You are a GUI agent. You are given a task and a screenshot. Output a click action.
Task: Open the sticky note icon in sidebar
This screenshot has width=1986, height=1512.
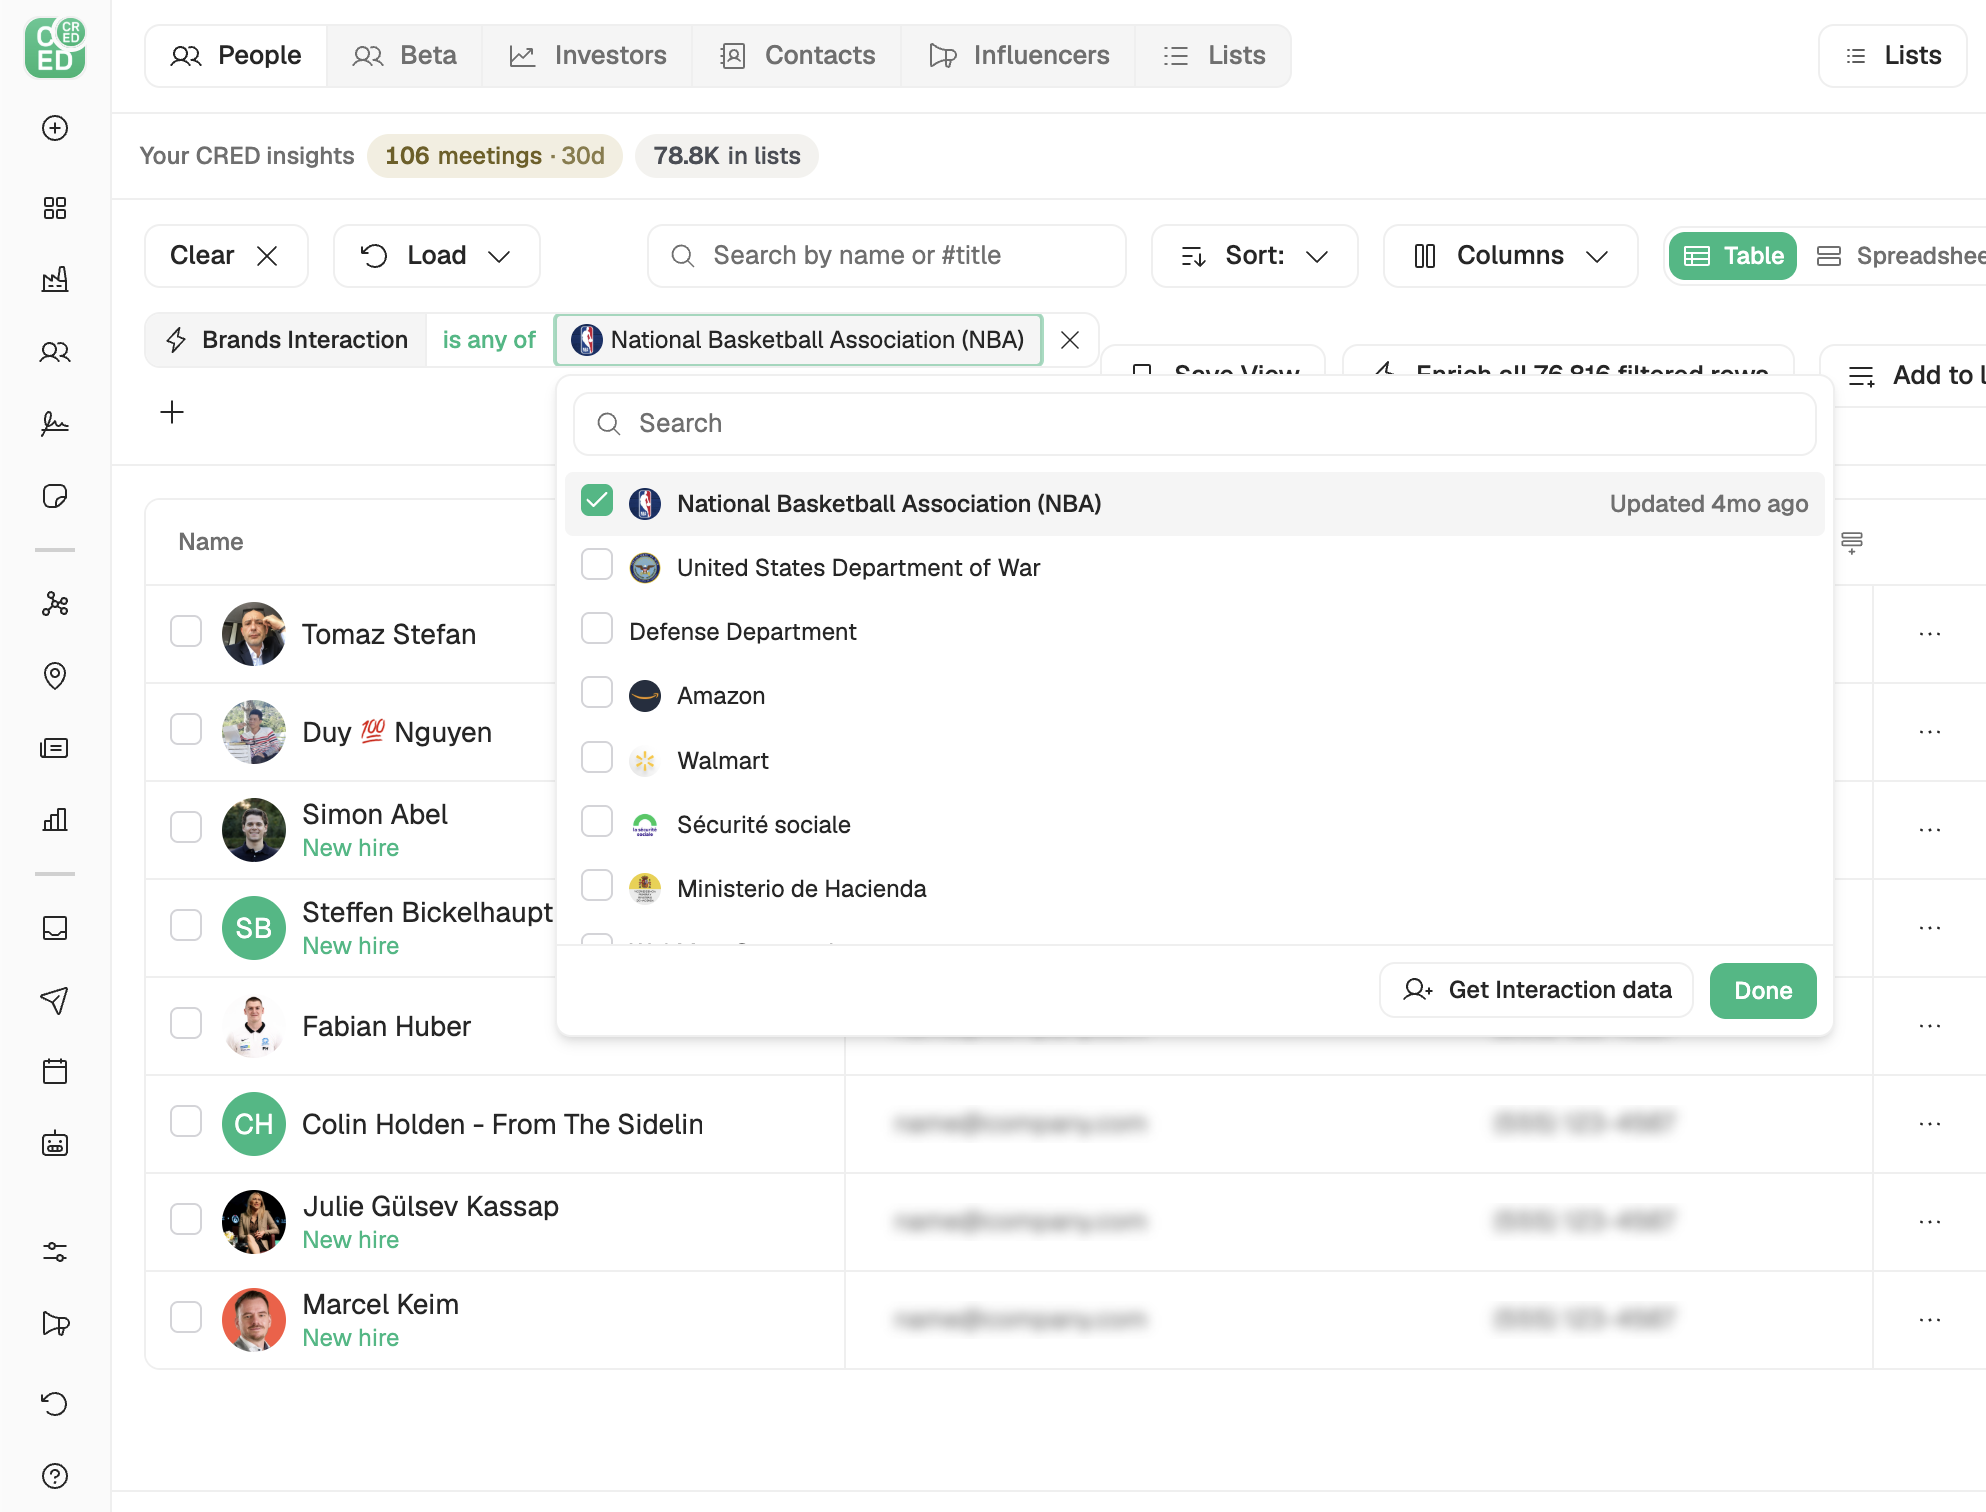55,496
